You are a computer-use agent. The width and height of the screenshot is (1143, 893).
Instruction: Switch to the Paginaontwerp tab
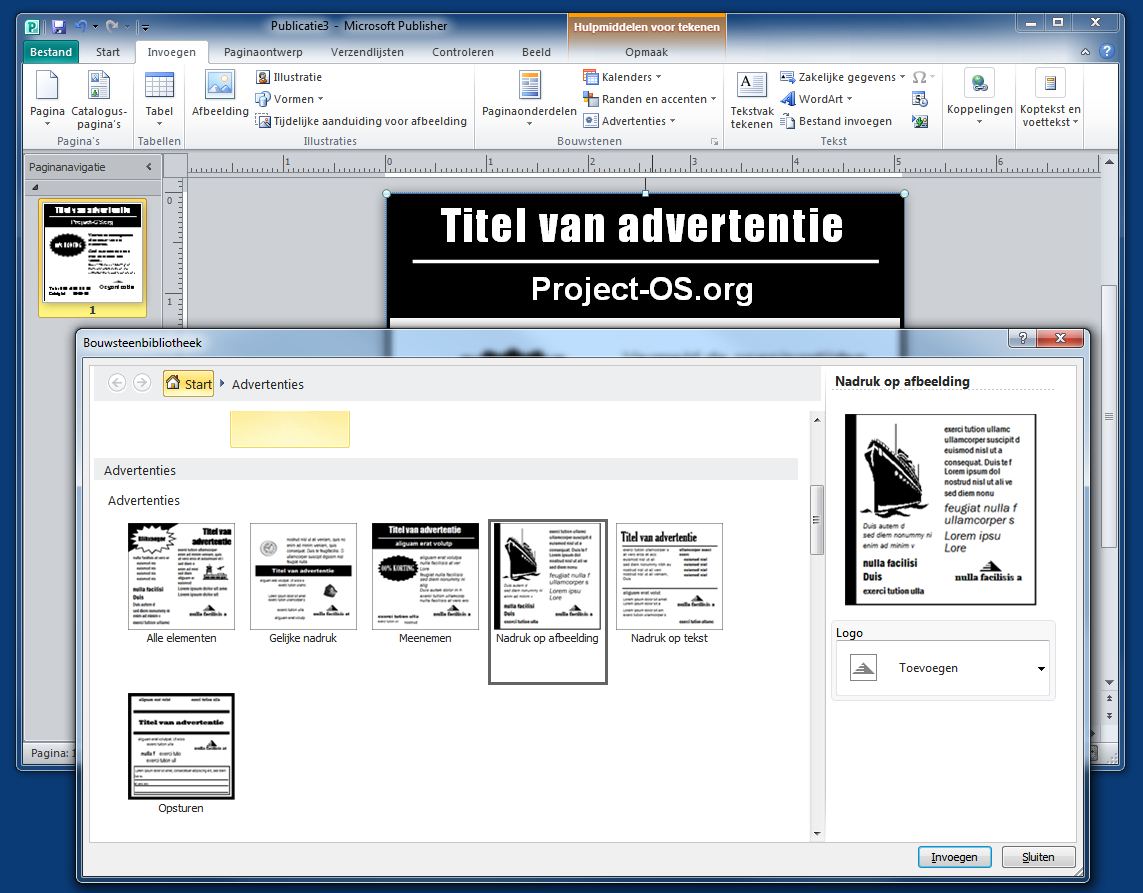(263, 52)
